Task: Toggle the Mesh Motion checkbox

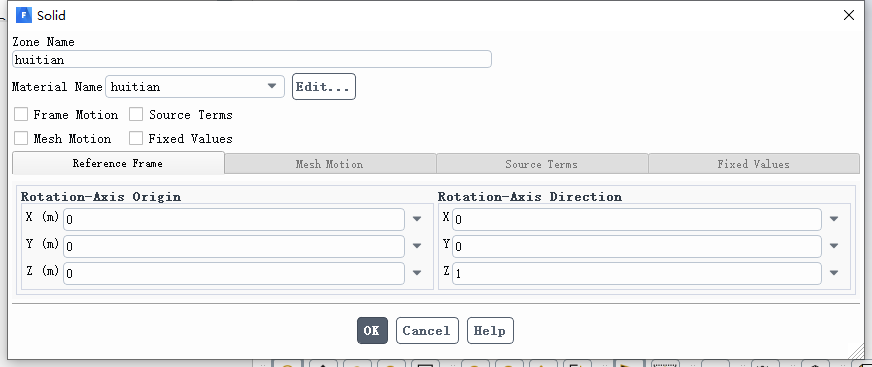Action: tap(21, 138)
